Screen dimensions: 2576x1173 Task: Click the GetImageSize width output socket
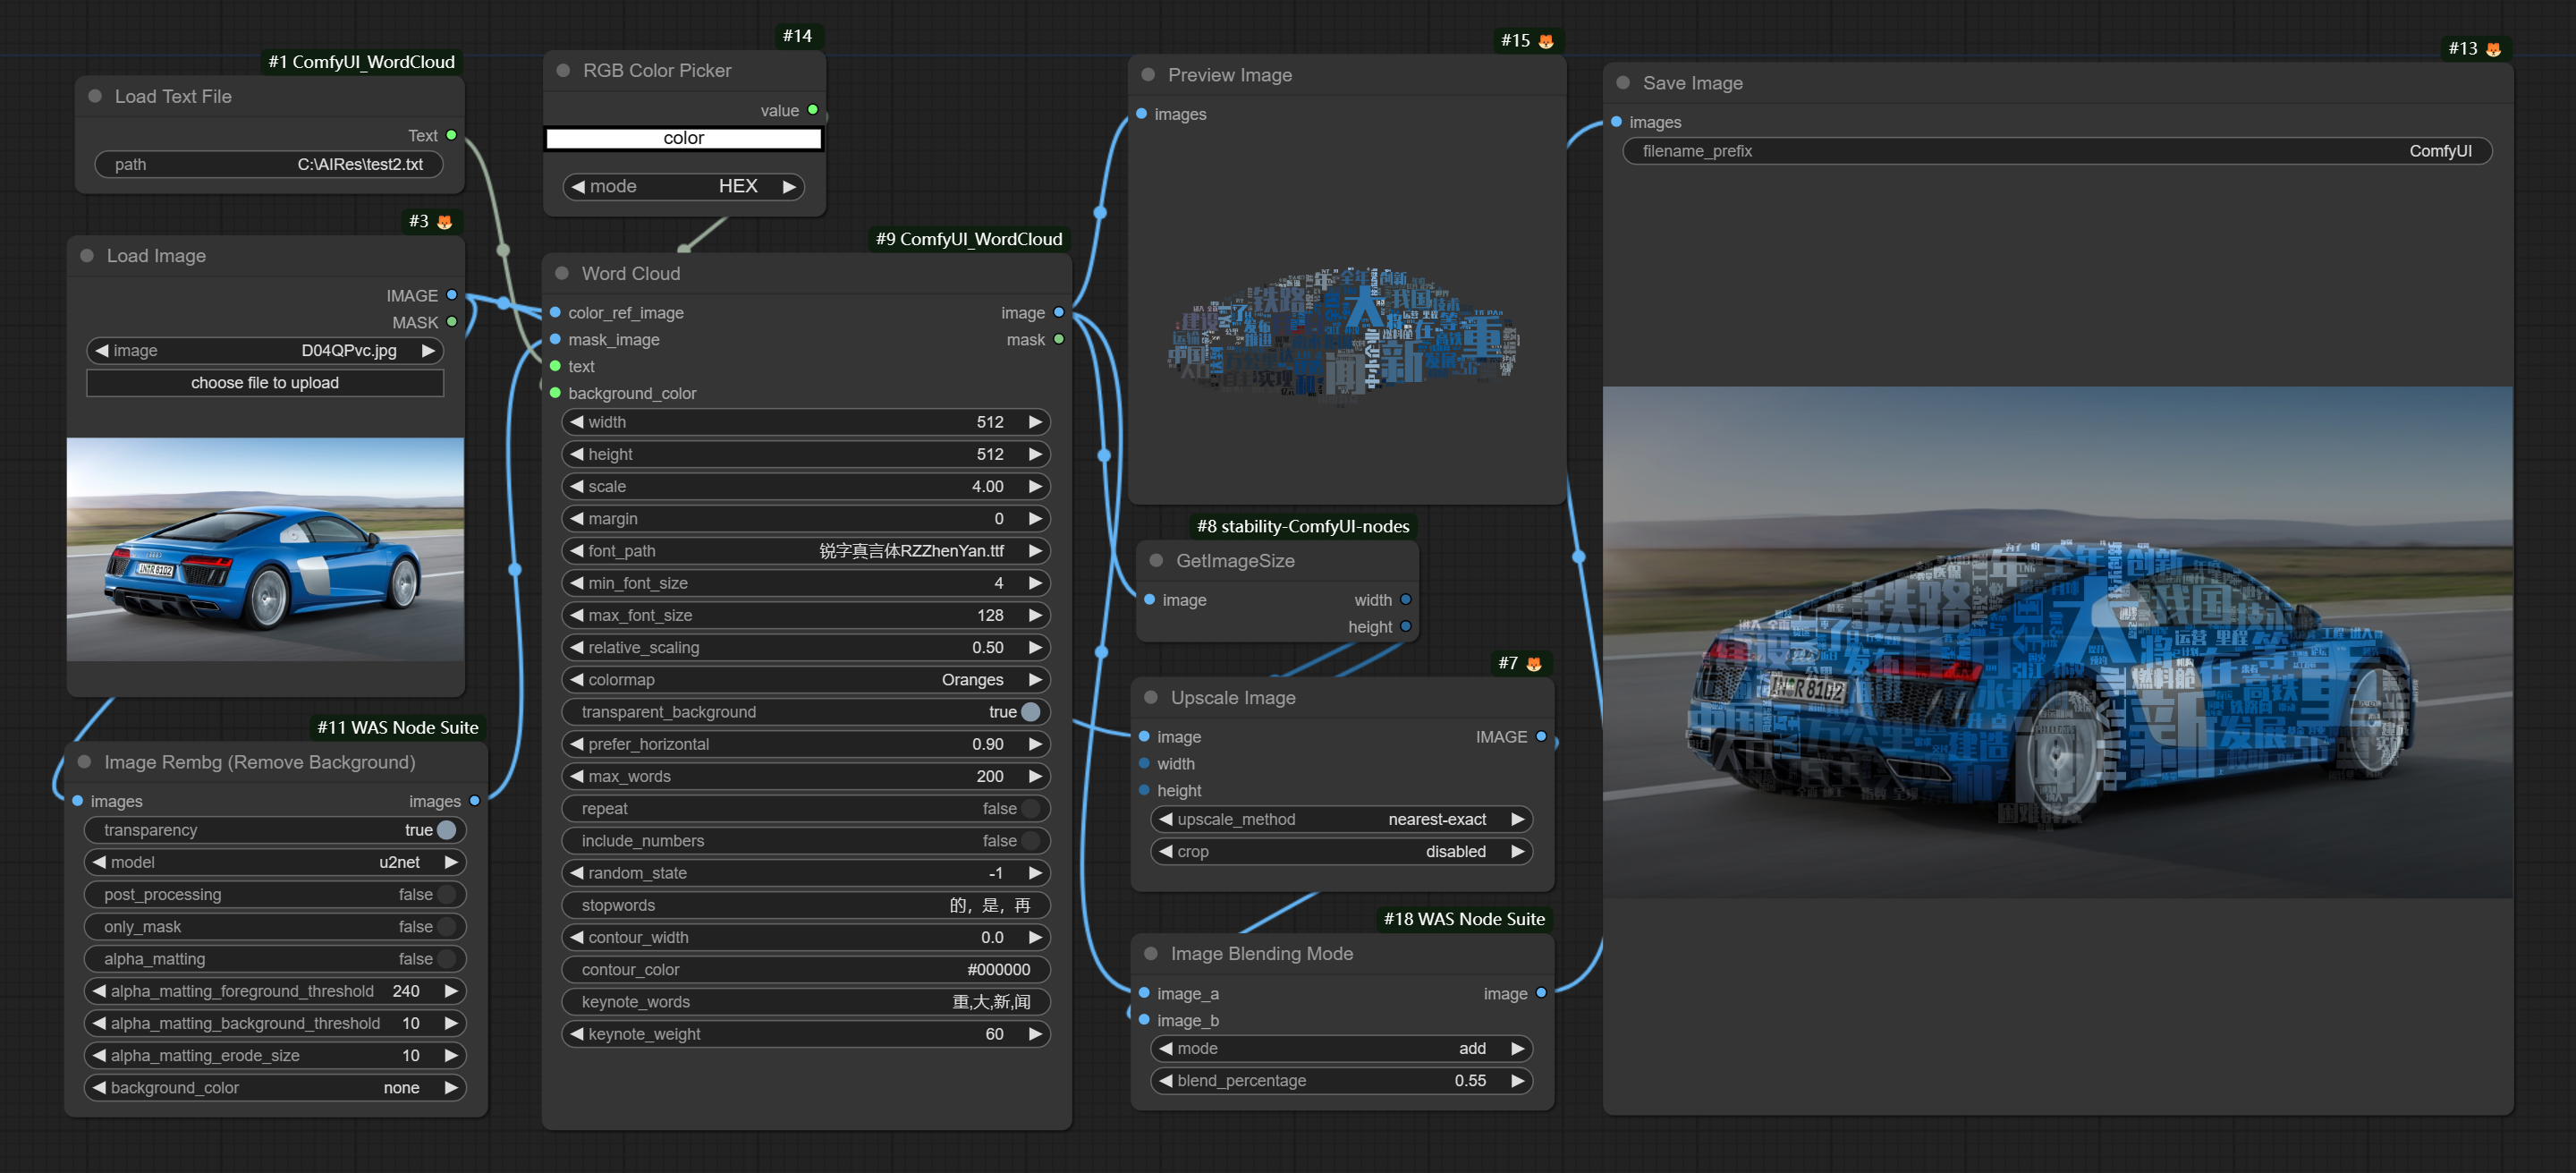tap(1406, 599)
